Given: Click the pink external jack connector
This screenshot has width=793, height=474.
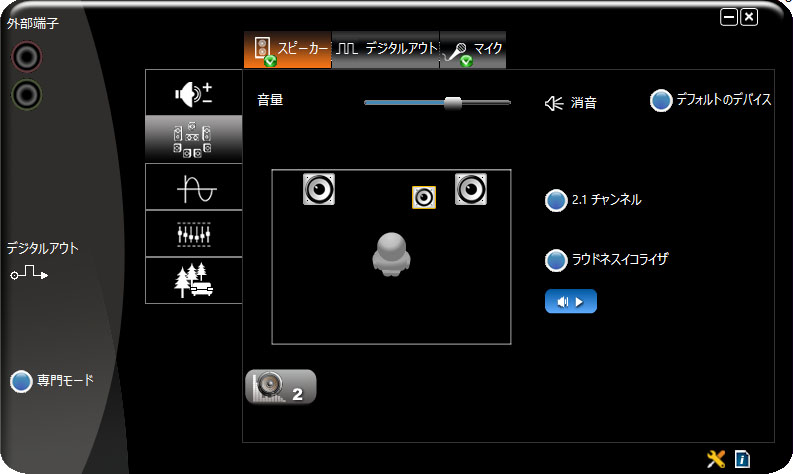Looking at the screenshot, I should click(x=26, y=57).
